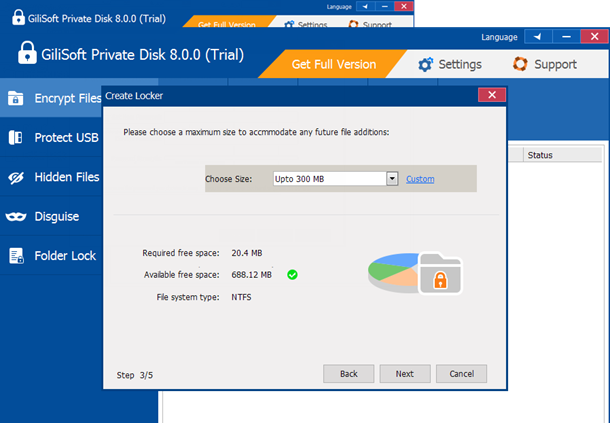Open Get Full Version tab in front window
Screen dimensions: 610x423
tap(333, 64)
